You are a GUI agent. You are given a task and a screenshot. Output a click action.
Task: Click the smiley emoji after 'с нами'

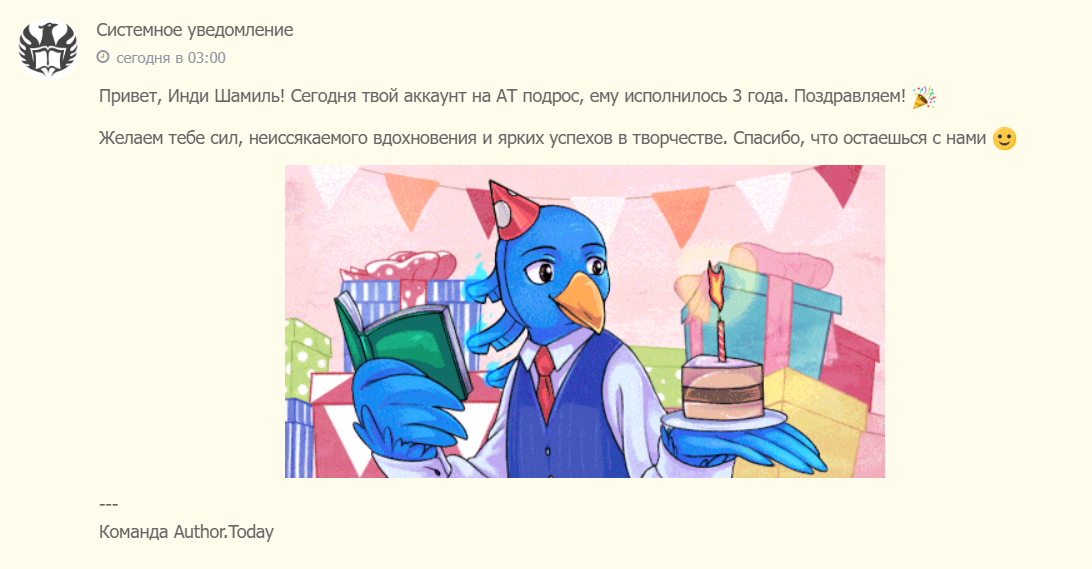[x=1004, y=139]
